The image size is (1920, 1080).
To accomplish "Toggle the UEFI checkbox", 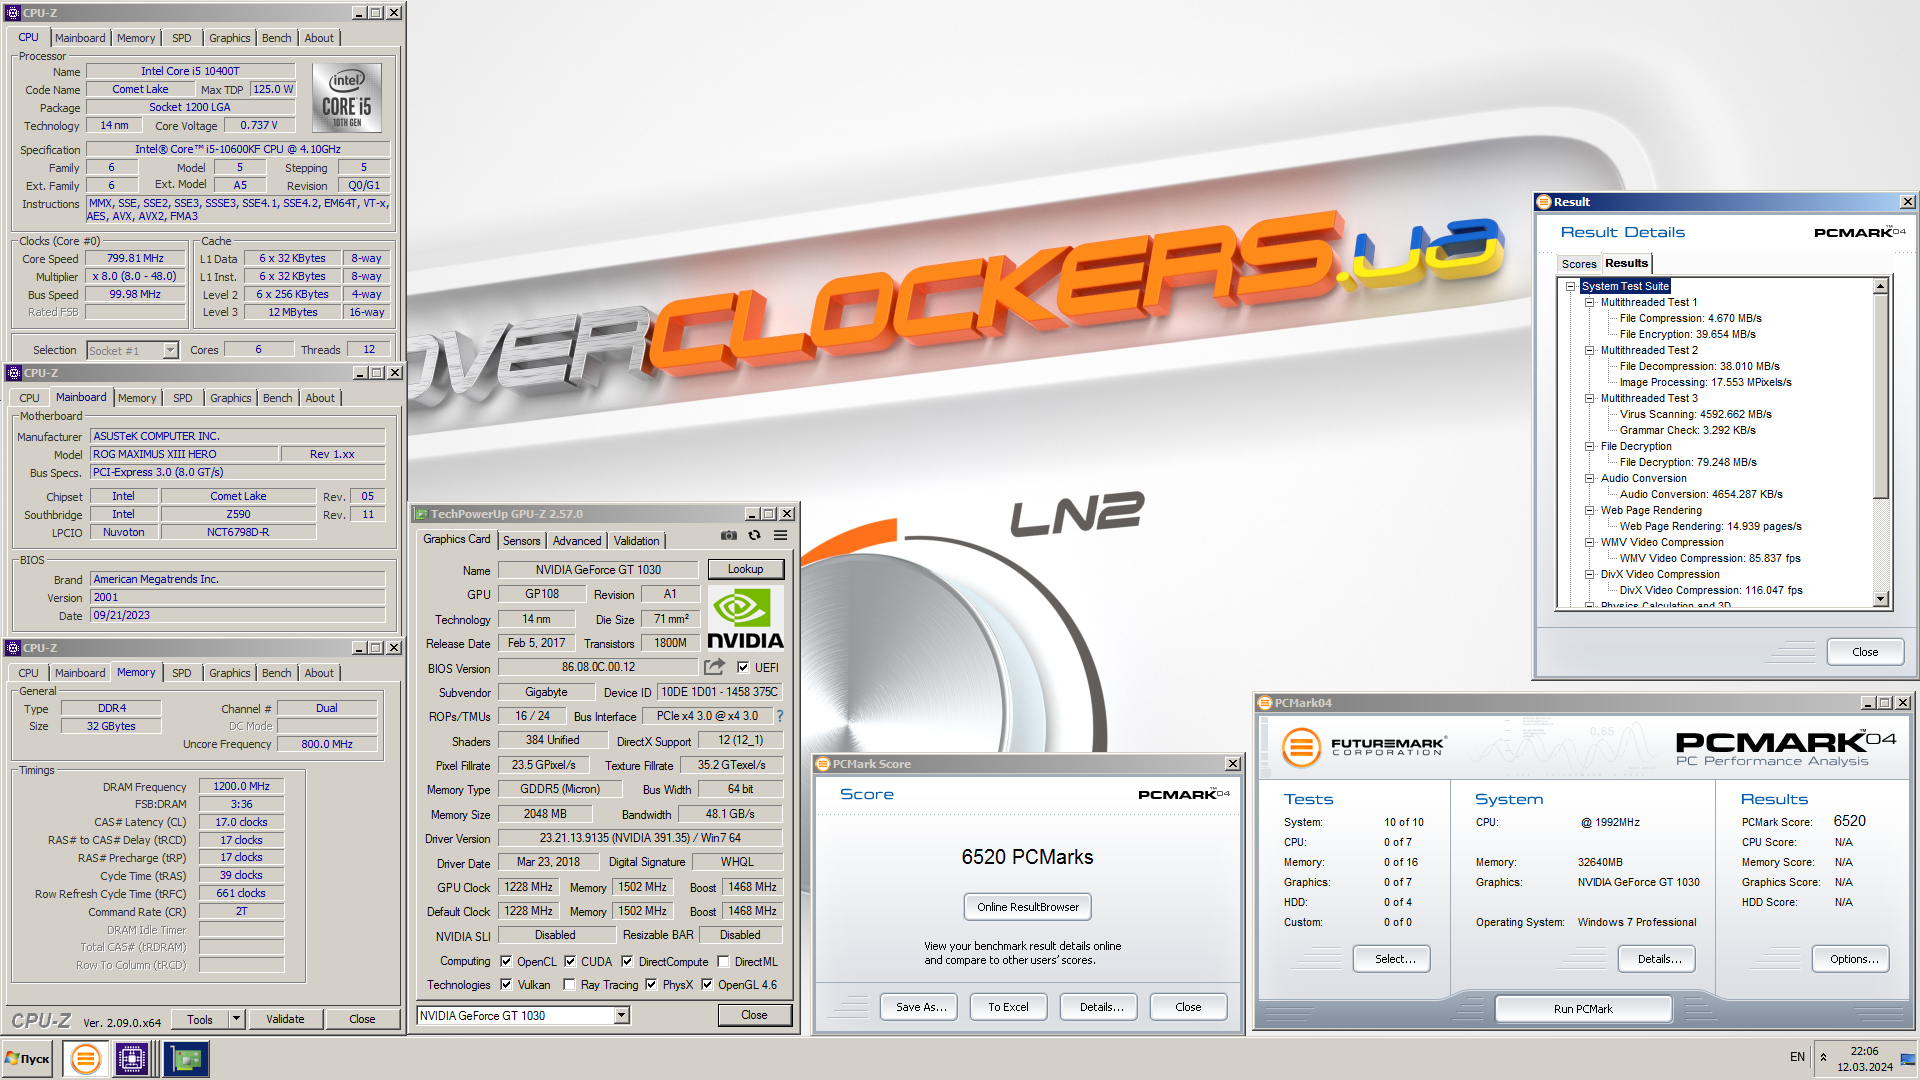I will (x=743, y=667).
